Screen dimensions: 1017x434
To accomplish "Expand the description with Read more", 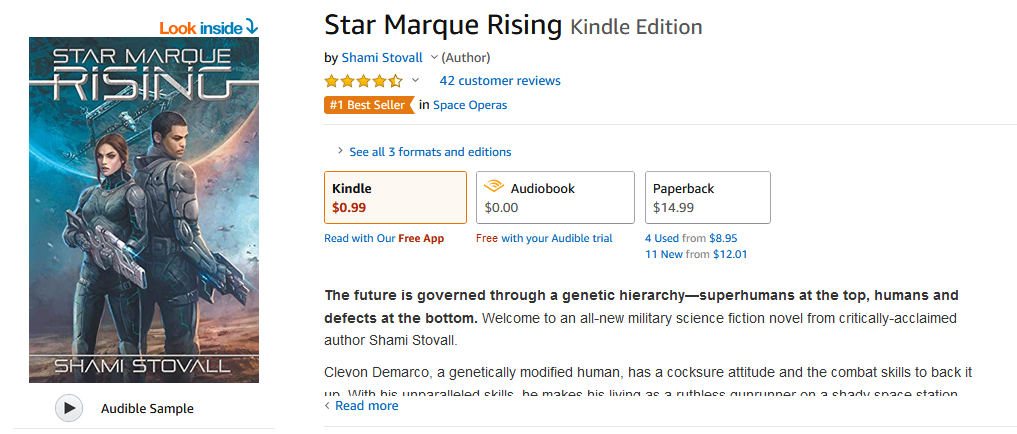I will 366,406.
